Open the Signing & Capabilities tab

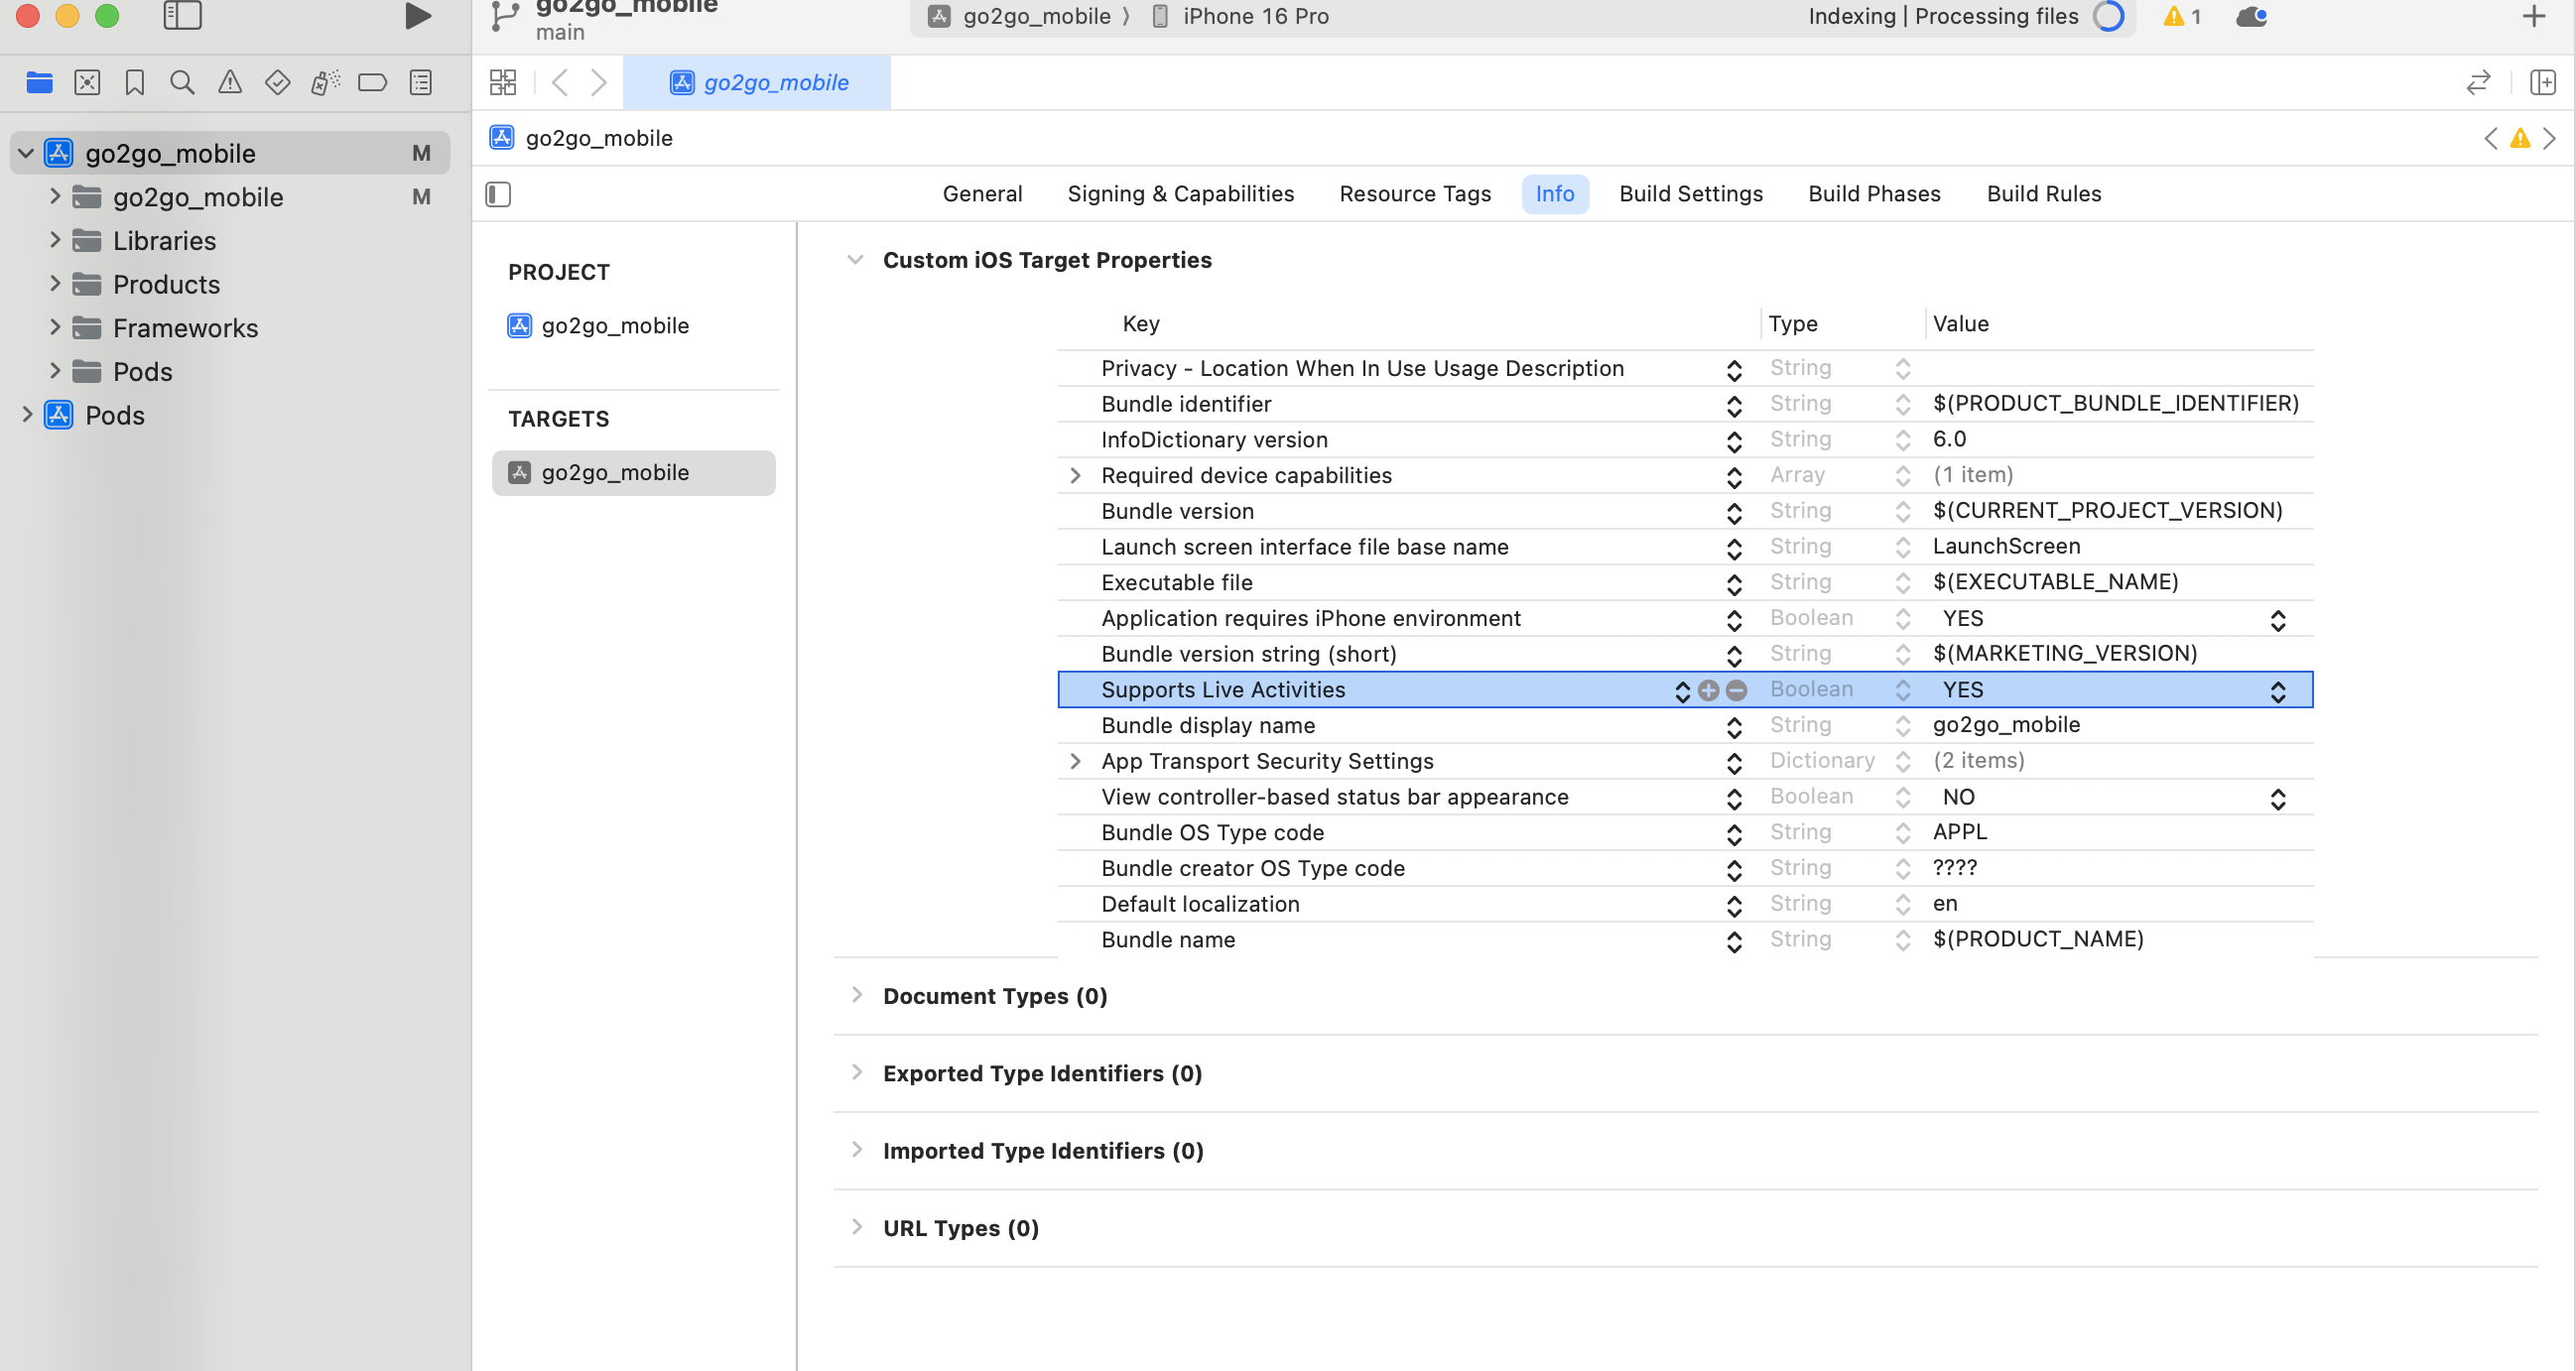coord(1180,194)
